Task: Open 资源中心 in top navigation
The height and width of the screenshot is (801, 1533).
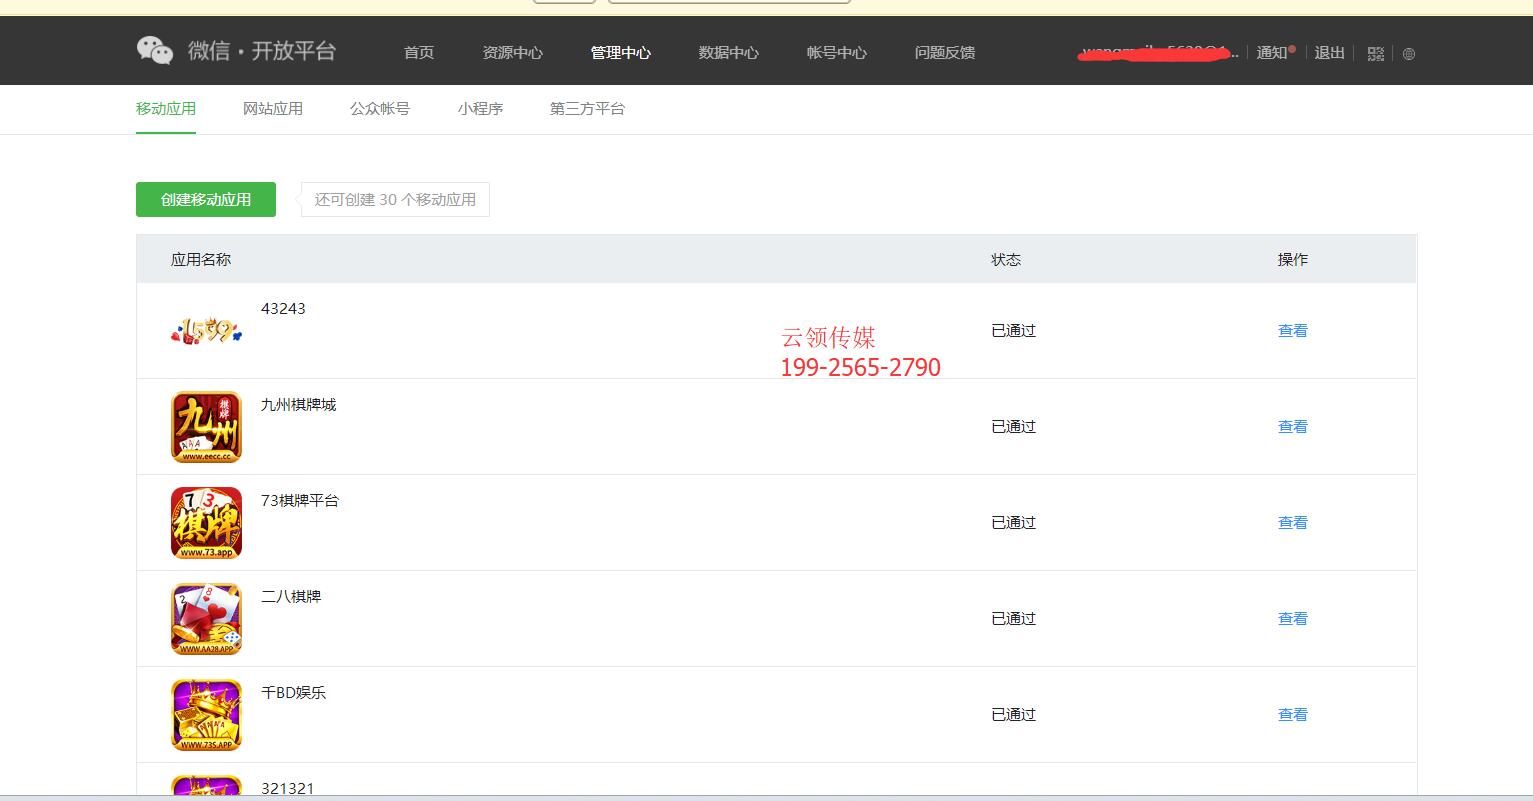Action: pyautogui.click(x=513, y=52)
